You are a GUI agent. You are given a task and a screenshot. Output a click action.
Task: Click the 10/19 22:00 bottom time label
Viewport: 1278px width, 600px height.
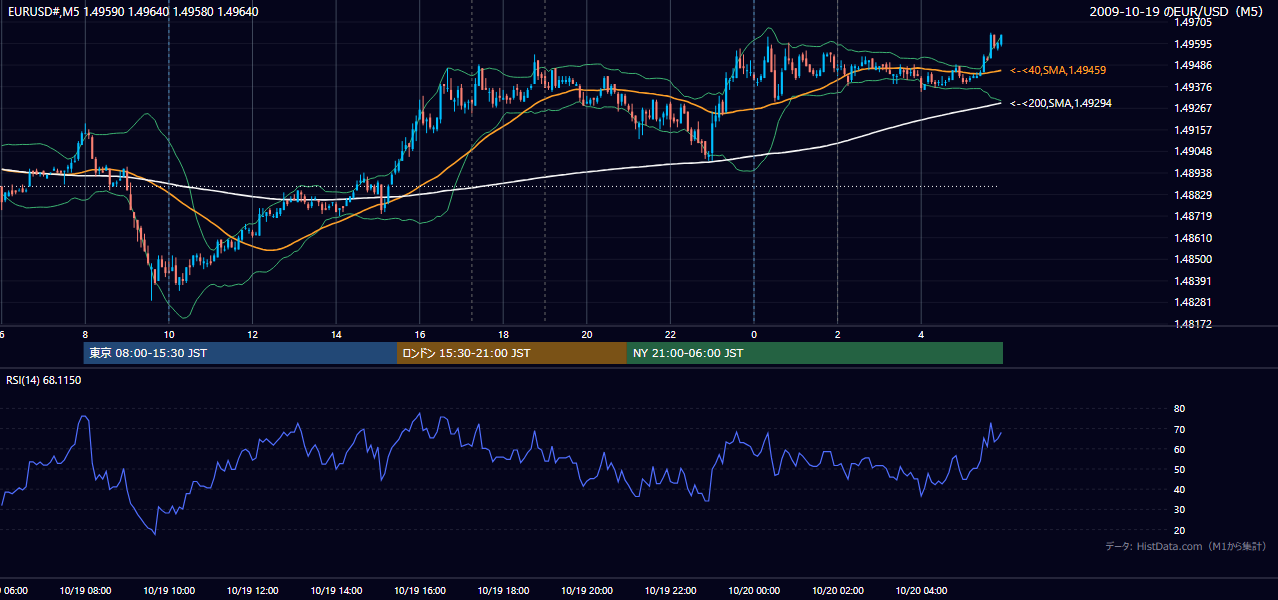click(670, 590)
